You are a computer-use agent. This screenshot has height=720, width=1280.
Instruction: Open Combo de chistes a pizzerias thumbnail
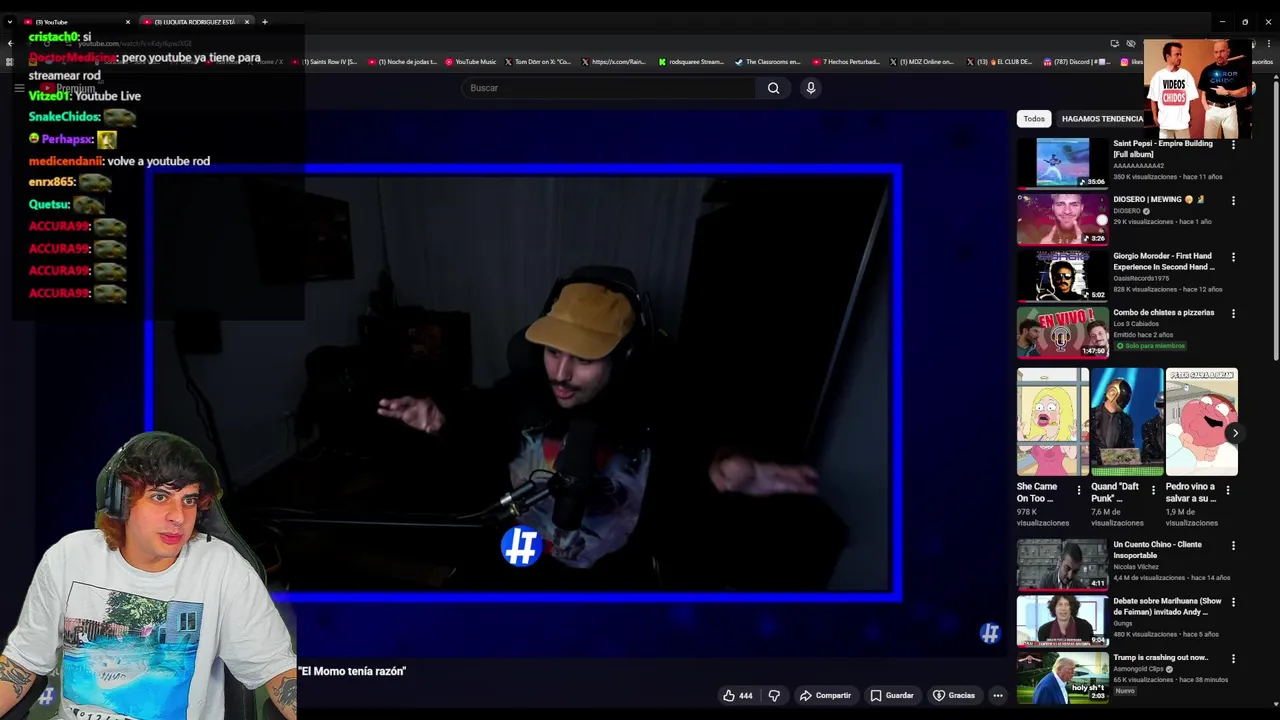point(1062,332)
